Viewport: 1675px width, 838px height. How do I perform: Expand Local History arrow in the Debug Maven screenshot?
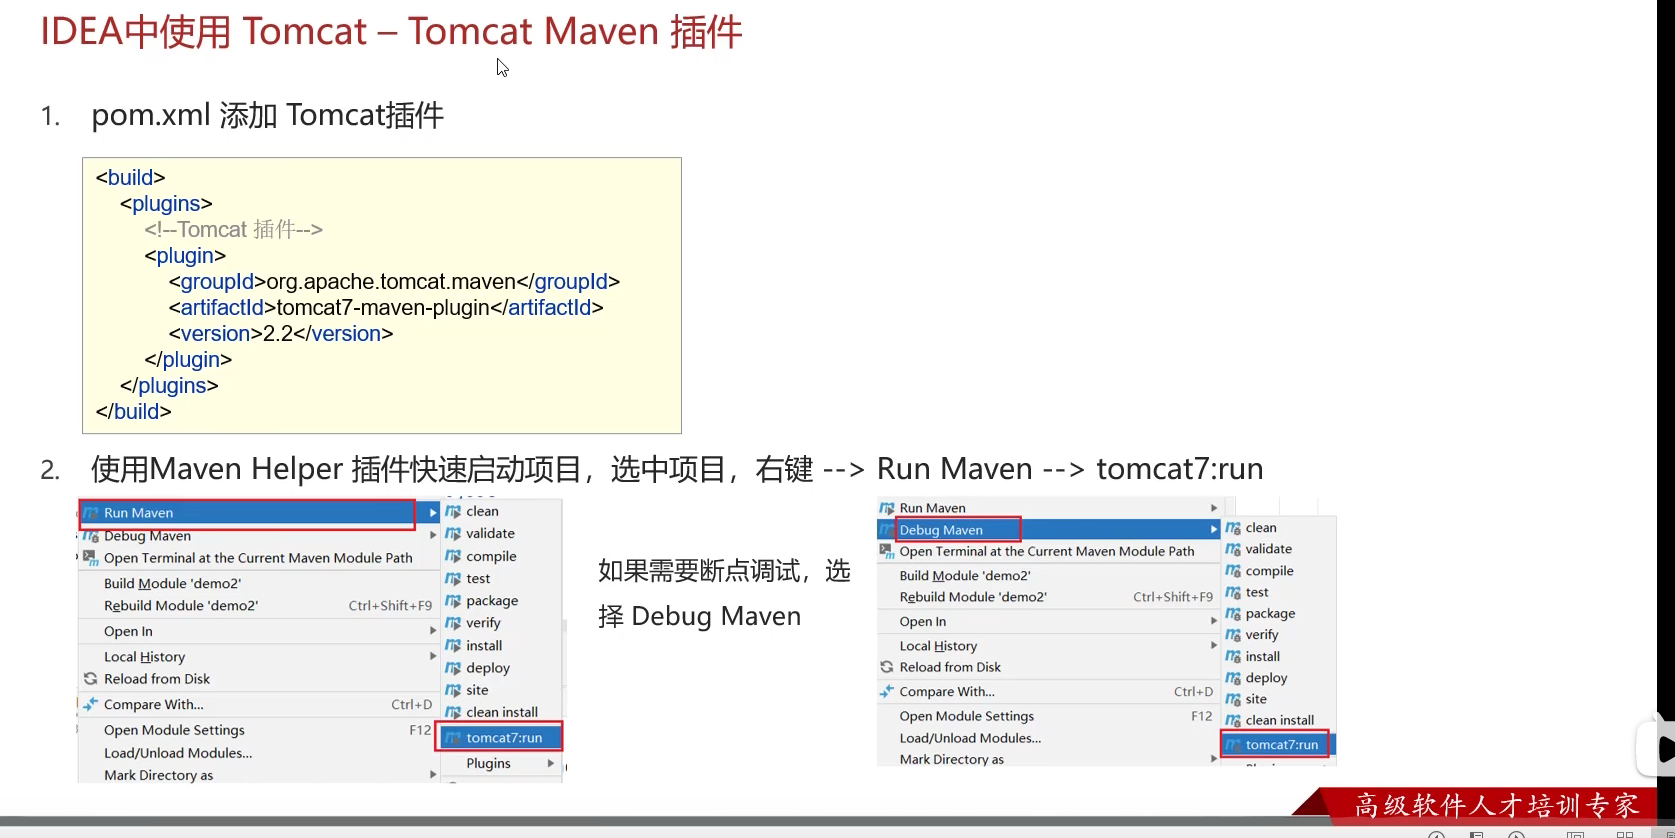pyautogui.click(x=1214, y=646)
